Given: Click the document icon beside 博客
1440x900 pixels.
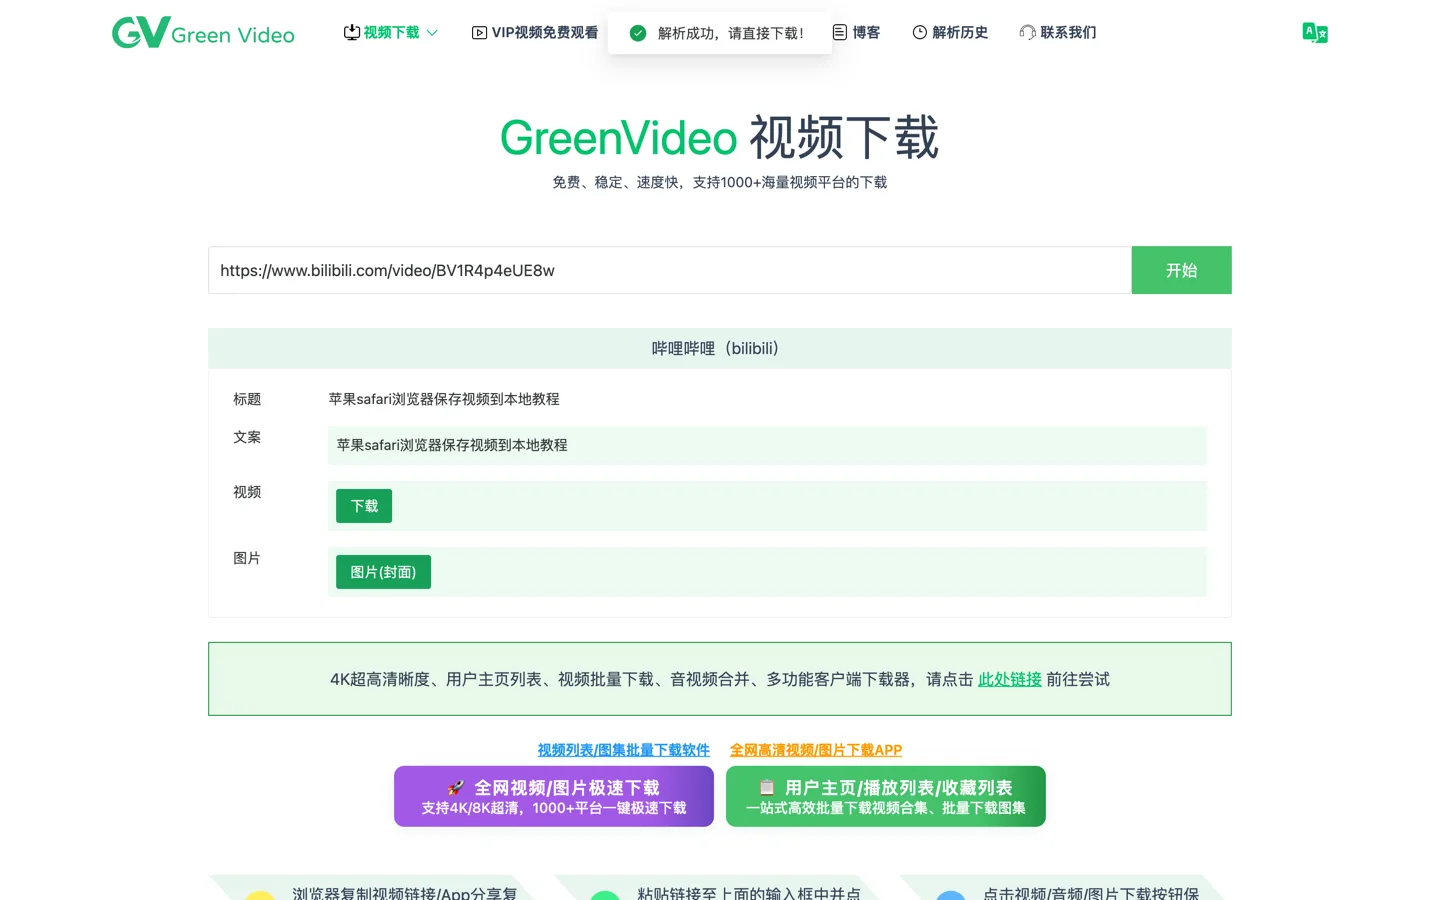Looking at the screenshot, I should click(840, 33).
